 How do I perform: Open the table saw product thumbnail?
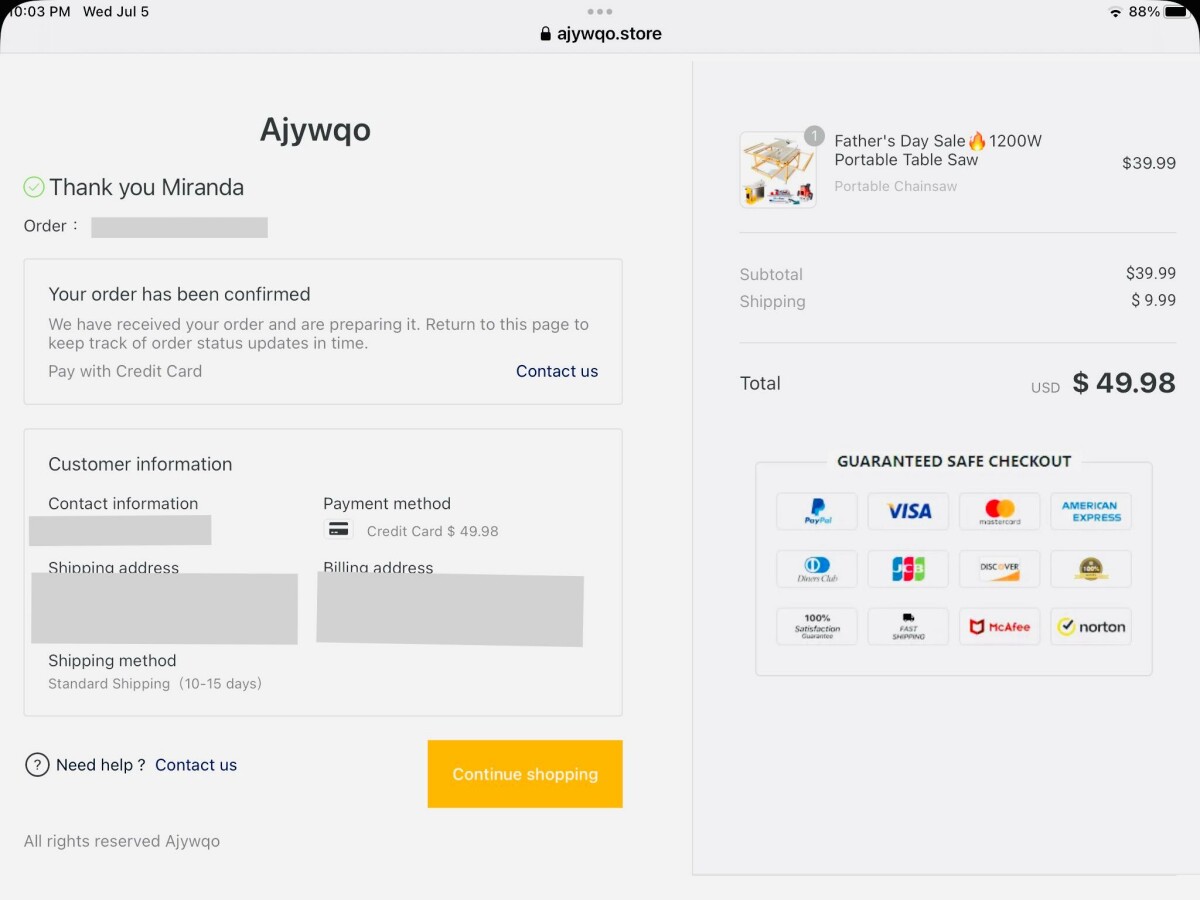(x=778, y=170)
